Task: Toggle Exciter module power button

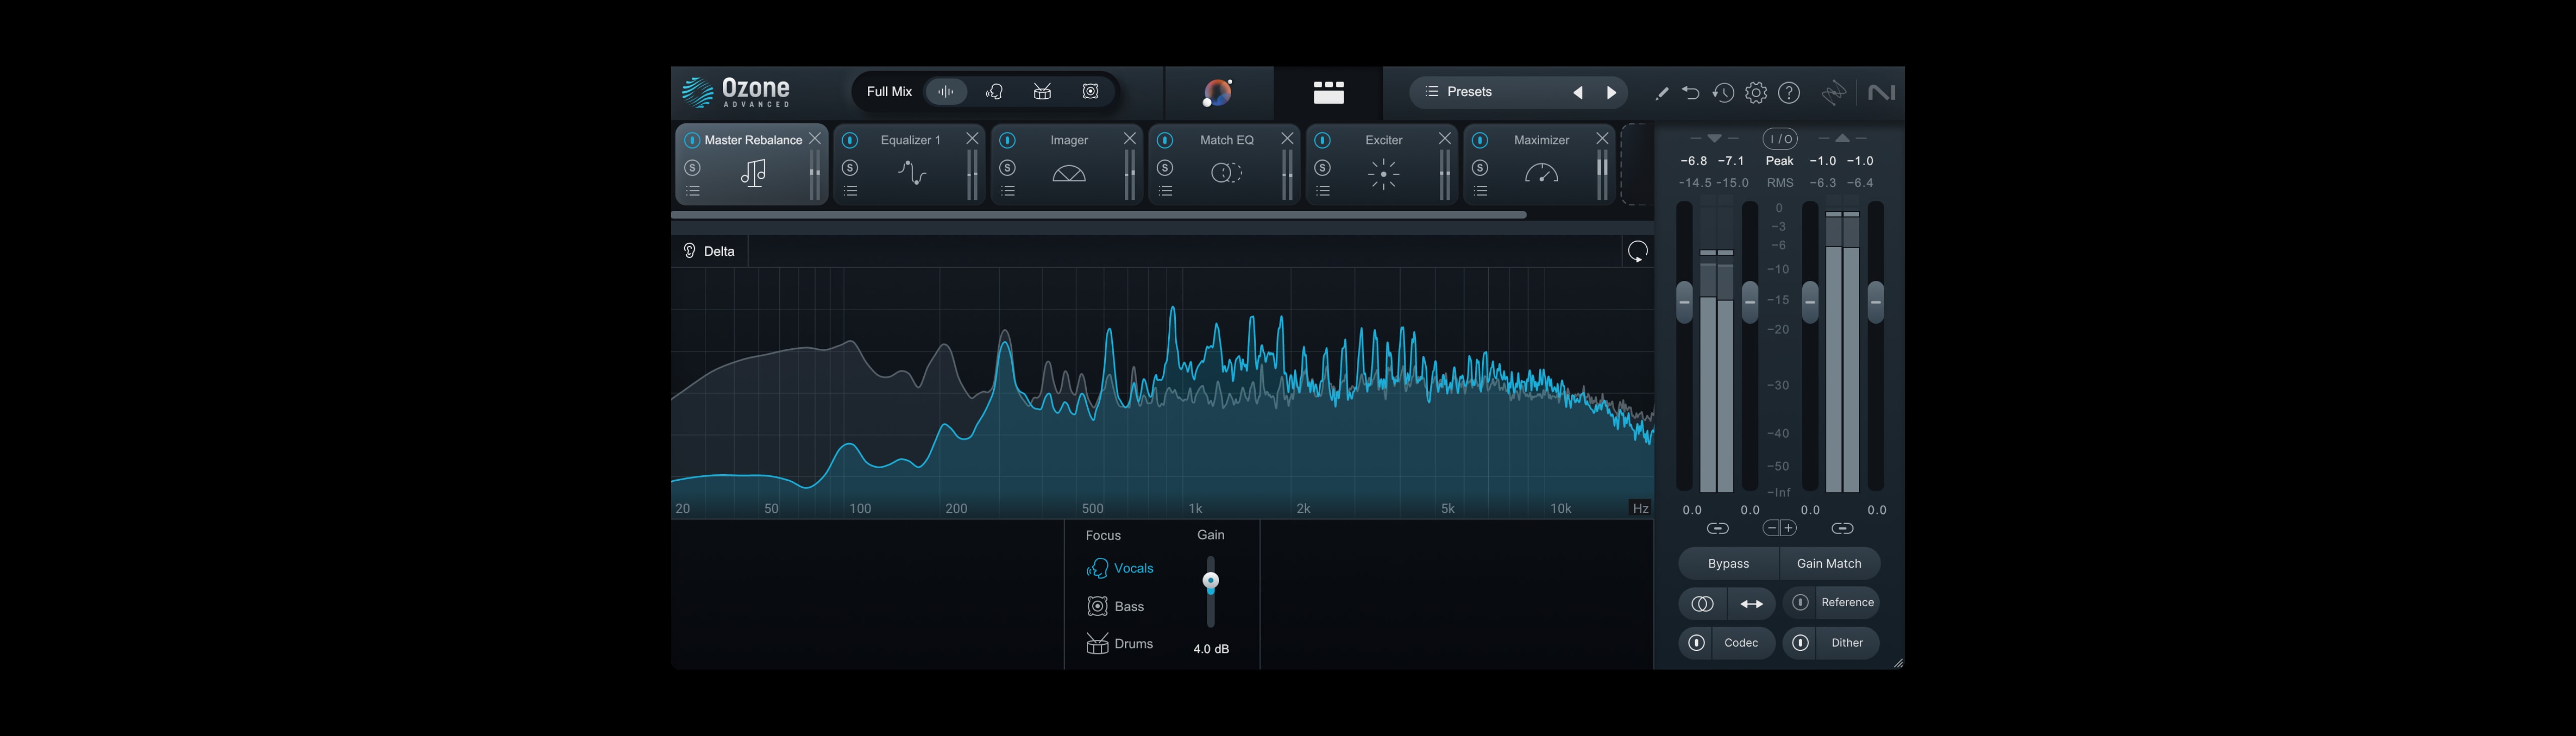Action: click(x=1322, y=140)
